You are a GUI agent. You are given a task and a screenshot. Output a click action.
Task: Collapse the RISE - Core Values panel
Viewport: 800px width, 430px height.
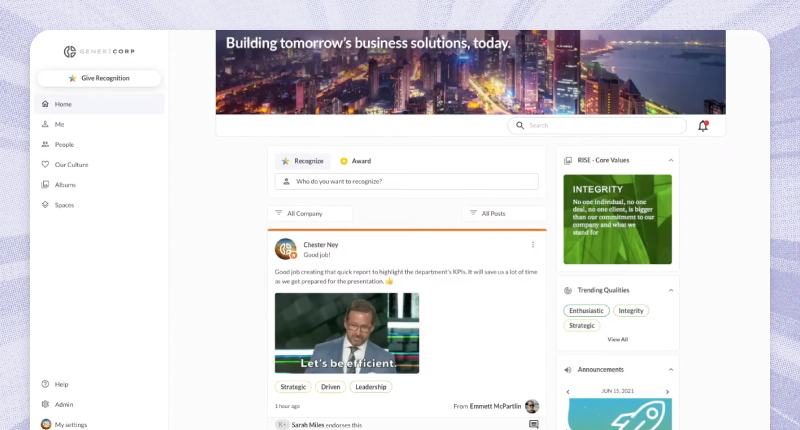(671, 160)
